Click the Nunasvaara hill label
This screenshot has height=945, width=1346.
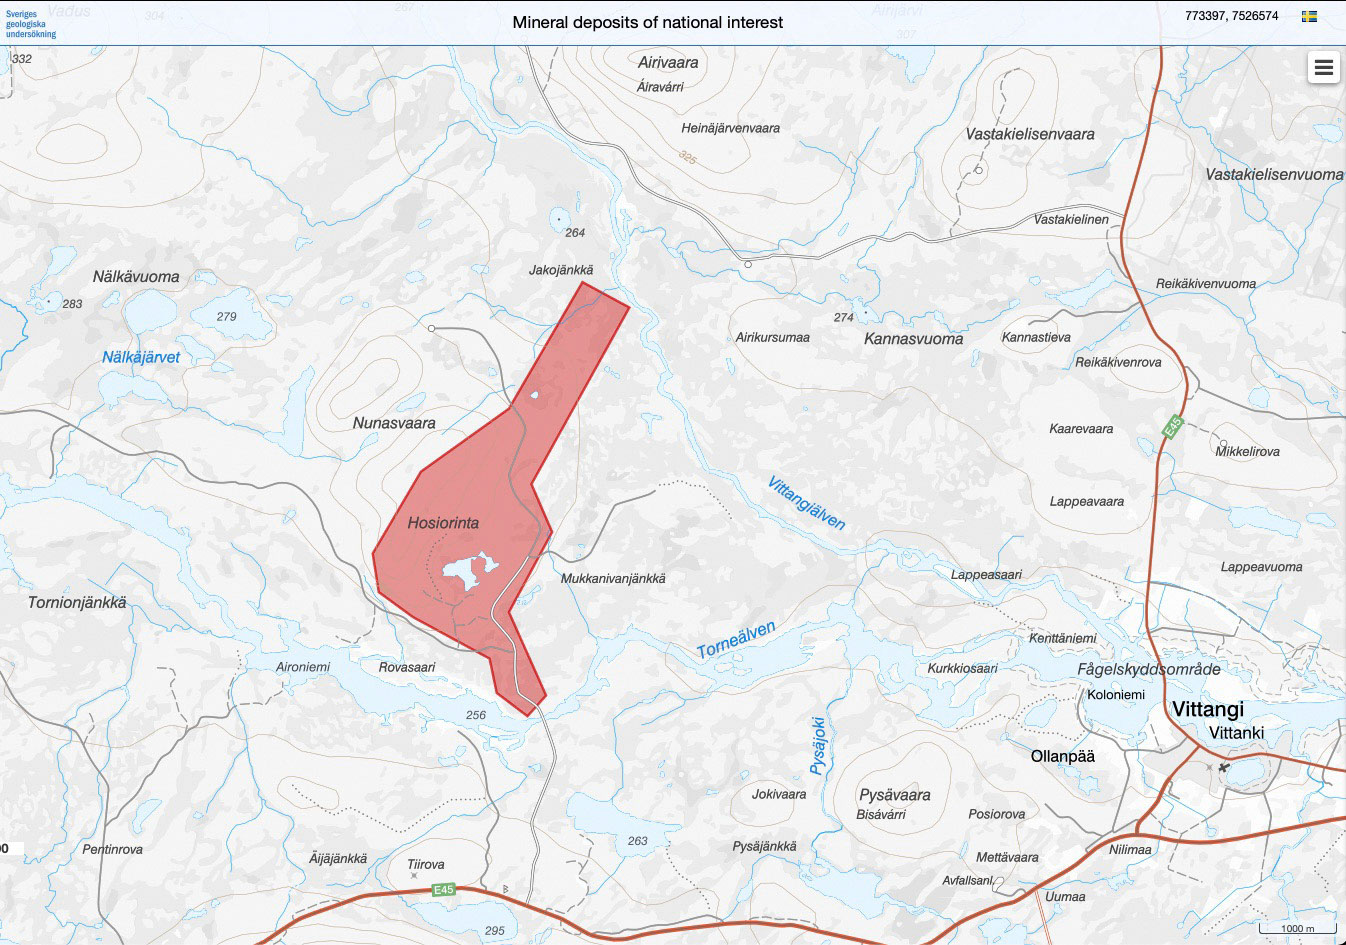click(x=394, y=423)
